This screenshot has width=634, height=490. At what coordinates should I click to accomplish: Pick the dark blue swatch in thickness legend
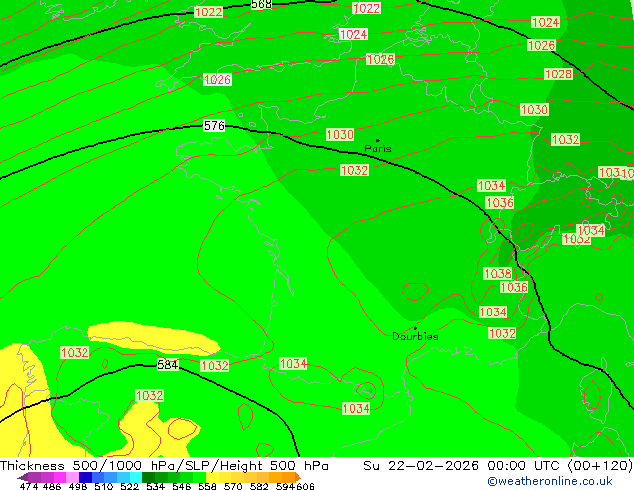click(x=85, y=477)
